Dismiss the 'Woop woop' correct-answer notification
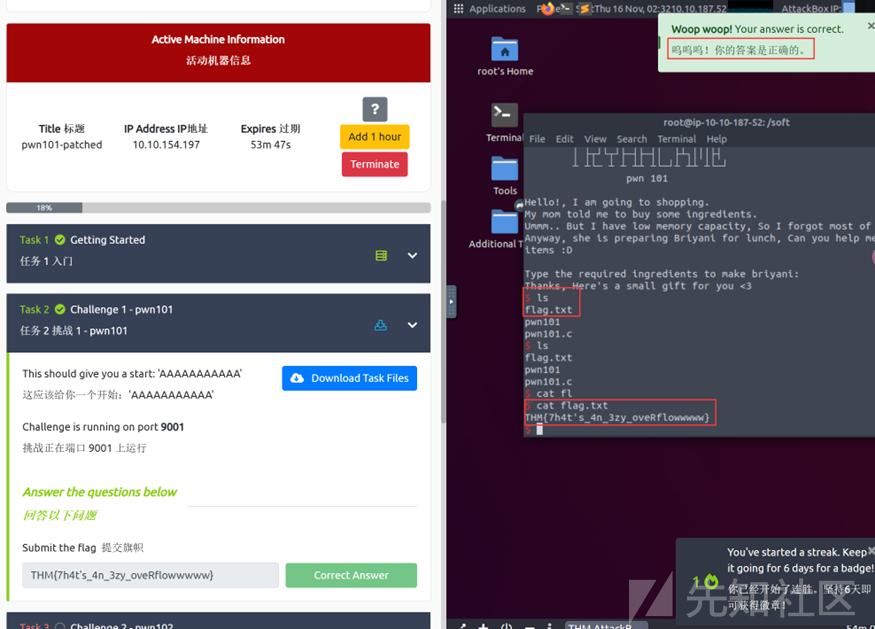This screenshot has width=875, height=629. (871, 26)
